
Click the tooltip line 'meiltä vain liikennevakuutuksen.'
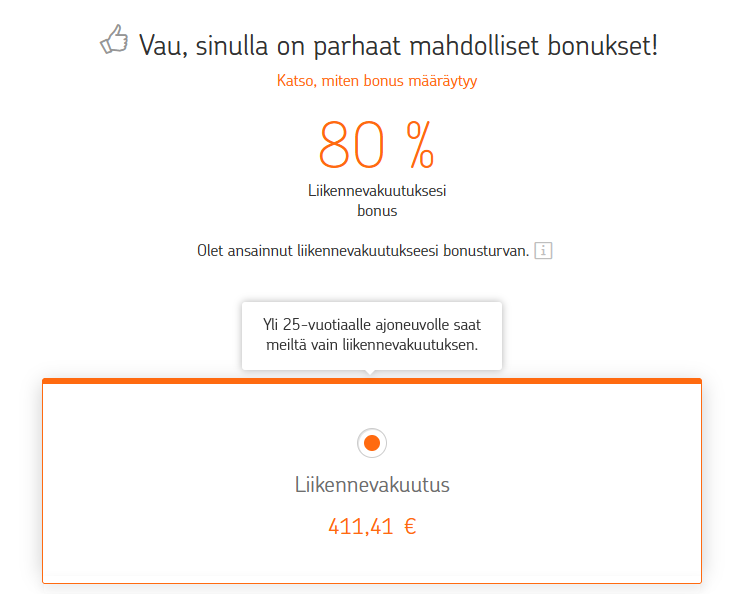tap(371, 345)
